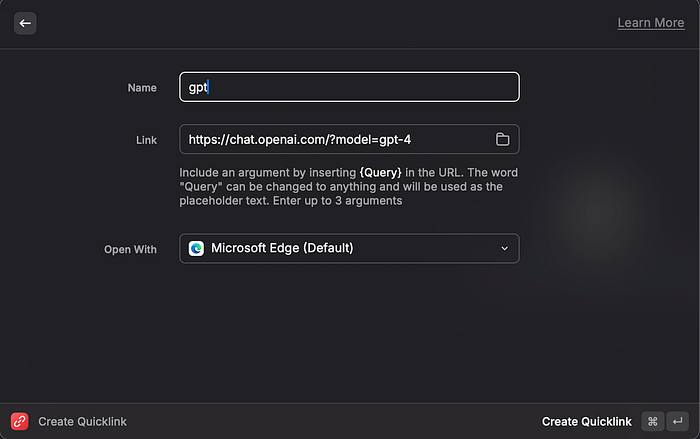Click the Open With label
This screenshot has width=700, height=439.
131,249
